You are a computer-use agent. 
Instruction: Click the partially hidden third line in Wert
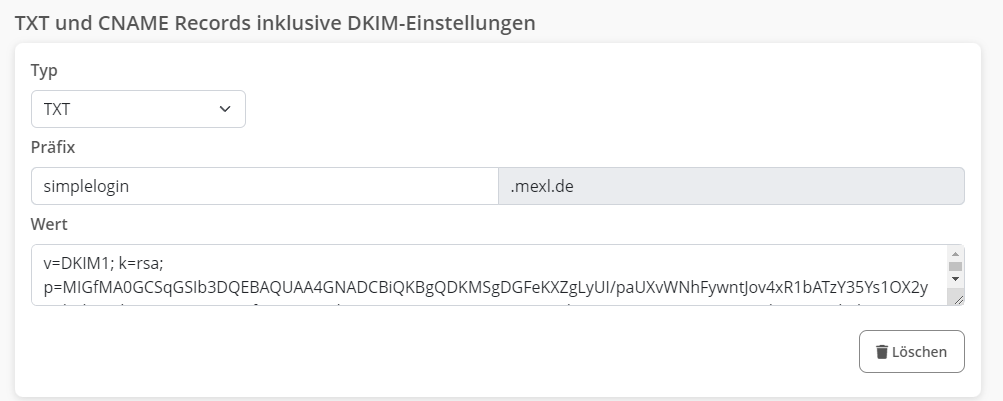(x=486, y=301)
